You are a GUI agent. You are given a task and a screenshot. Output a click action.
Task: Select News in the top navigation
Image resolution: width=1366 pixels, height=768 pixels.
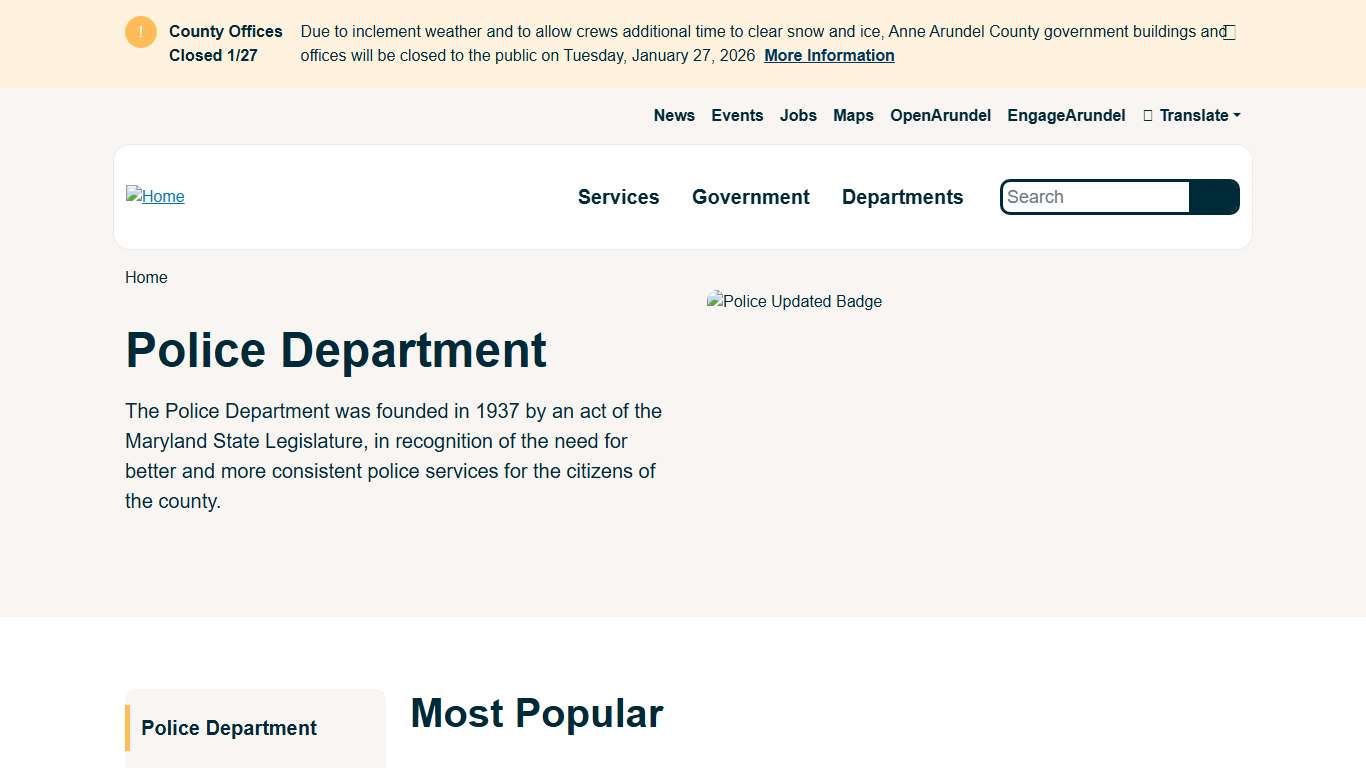click(673, 115)
